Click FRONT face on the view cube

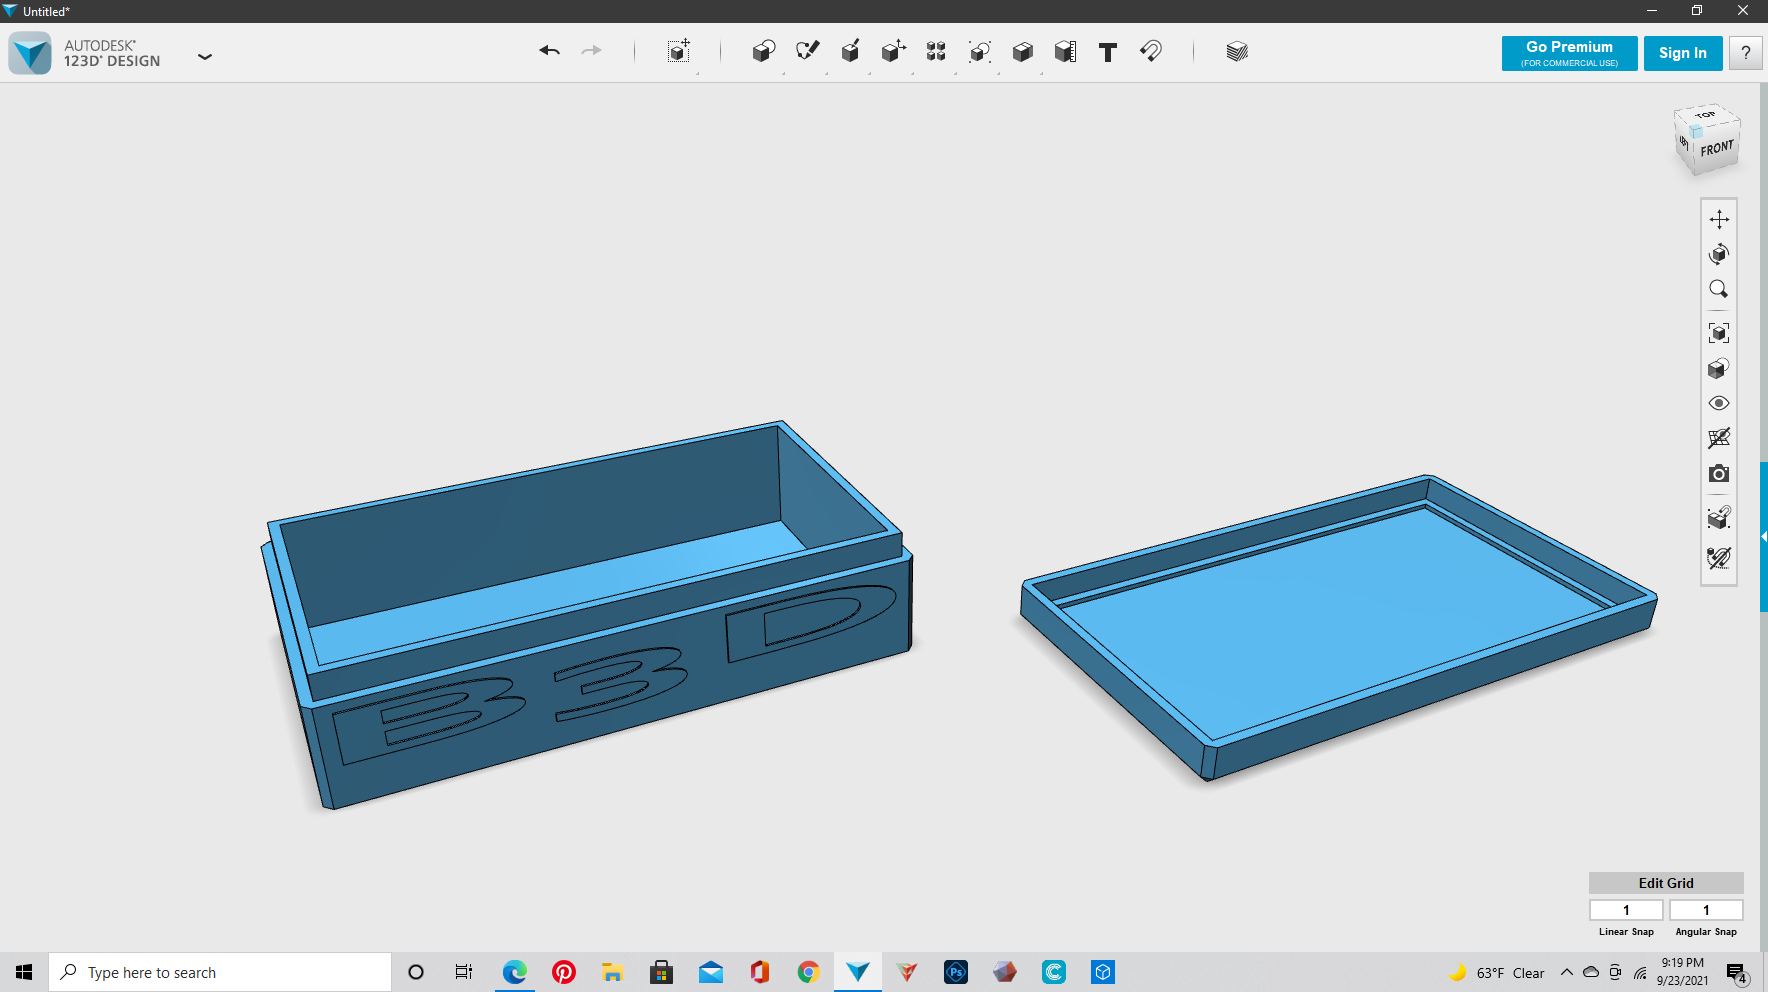[x=1716, y=149]
